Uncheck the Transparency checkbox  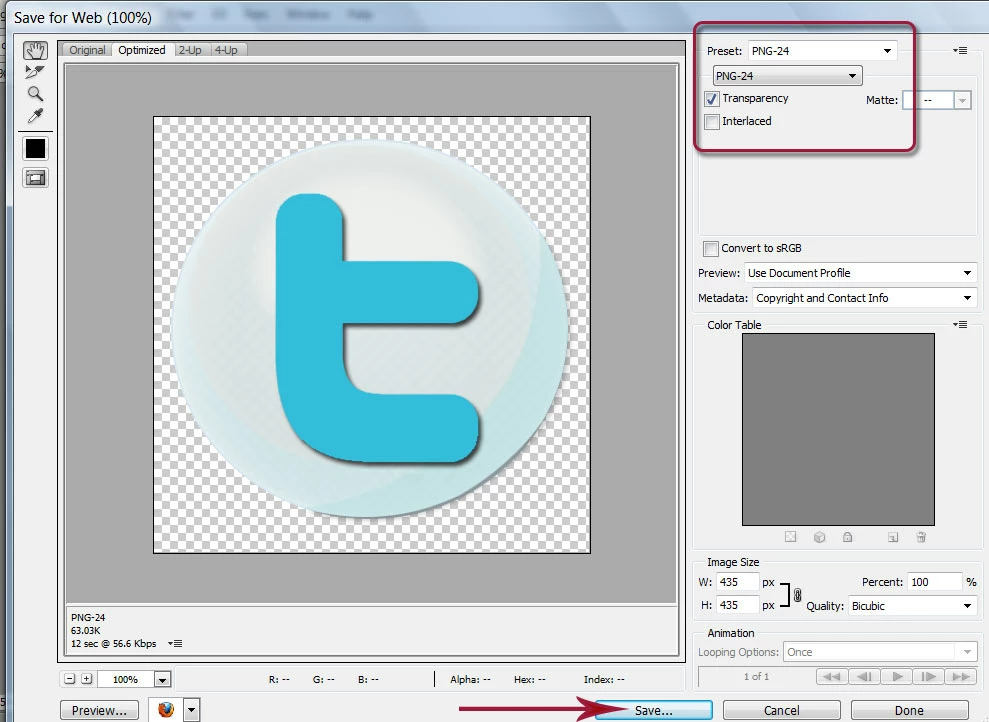coord(711,99)
